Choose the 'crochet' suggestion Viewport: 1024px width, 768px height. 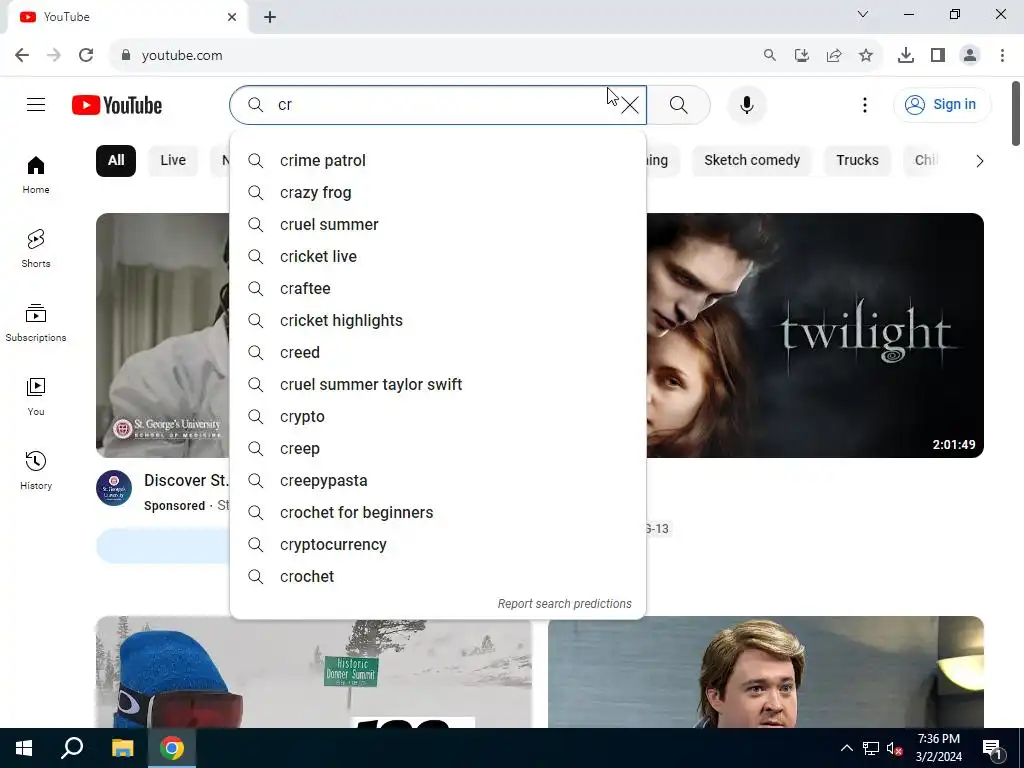(438, 577)
